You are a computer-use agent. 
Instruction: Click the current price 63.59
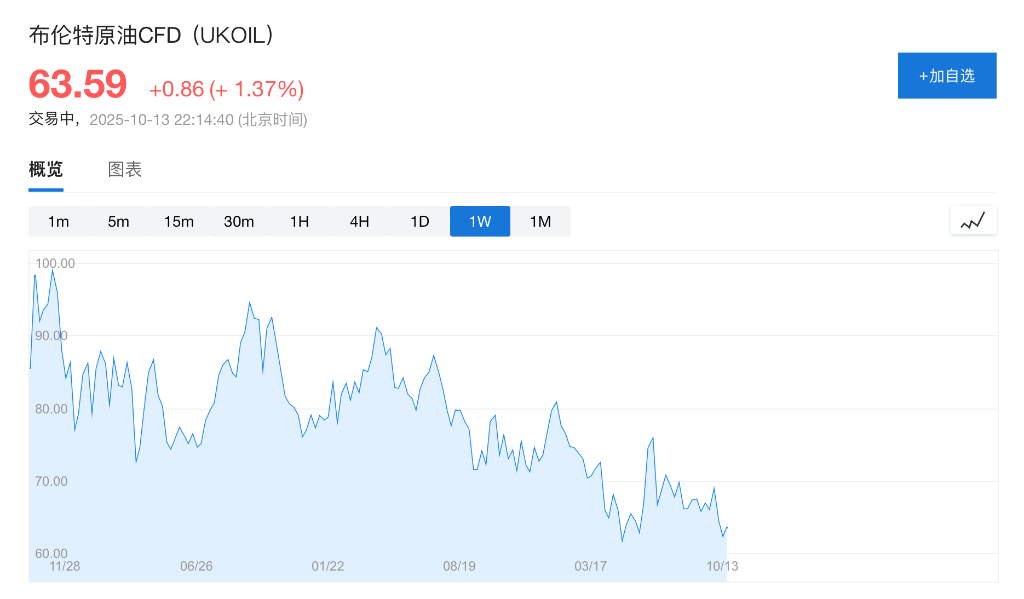click(78, 84)
